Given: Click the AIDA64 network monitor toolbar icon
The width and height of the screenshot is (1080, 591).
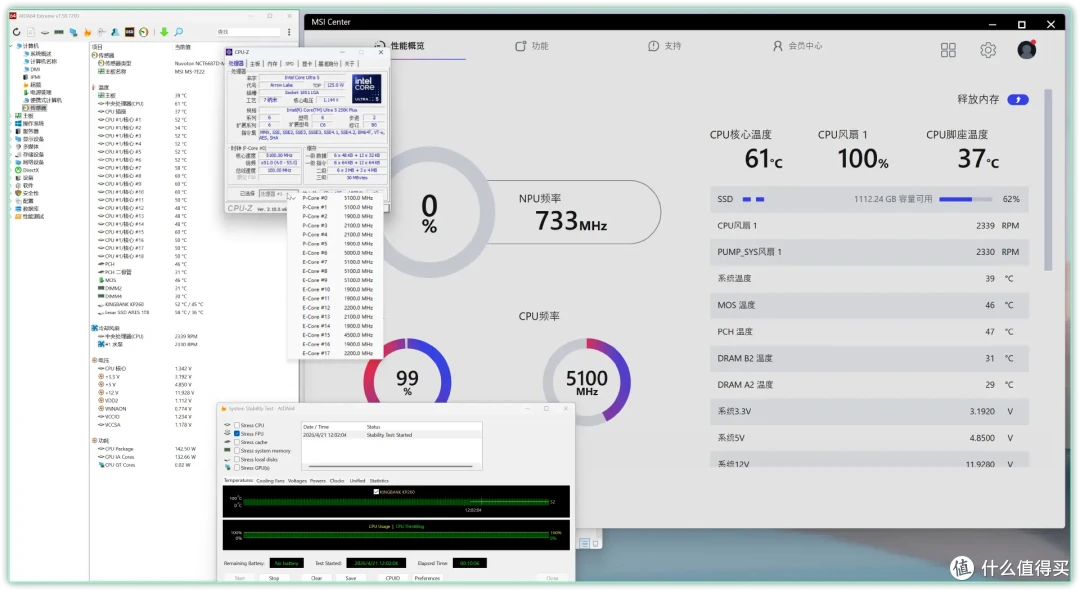Looking at the screenshot, I should [x=73, y=32].
